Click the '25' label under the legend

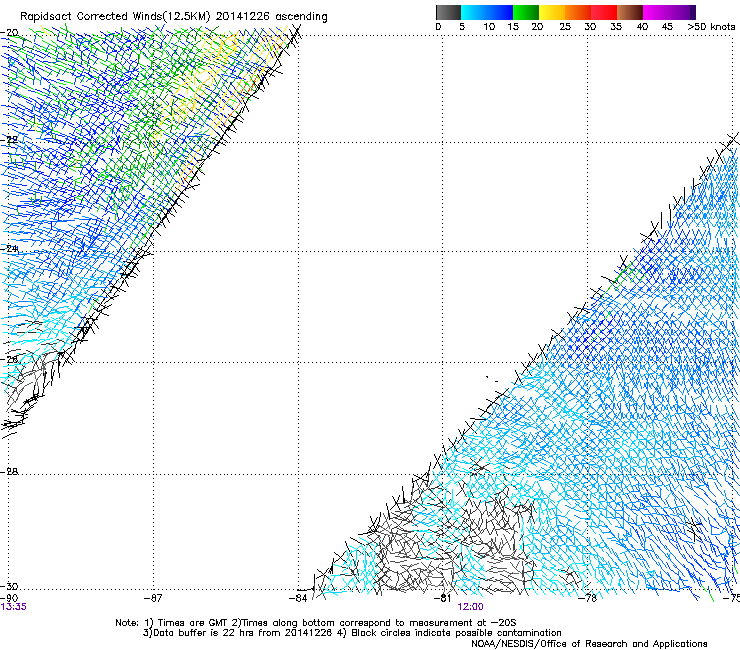(565, 27)
